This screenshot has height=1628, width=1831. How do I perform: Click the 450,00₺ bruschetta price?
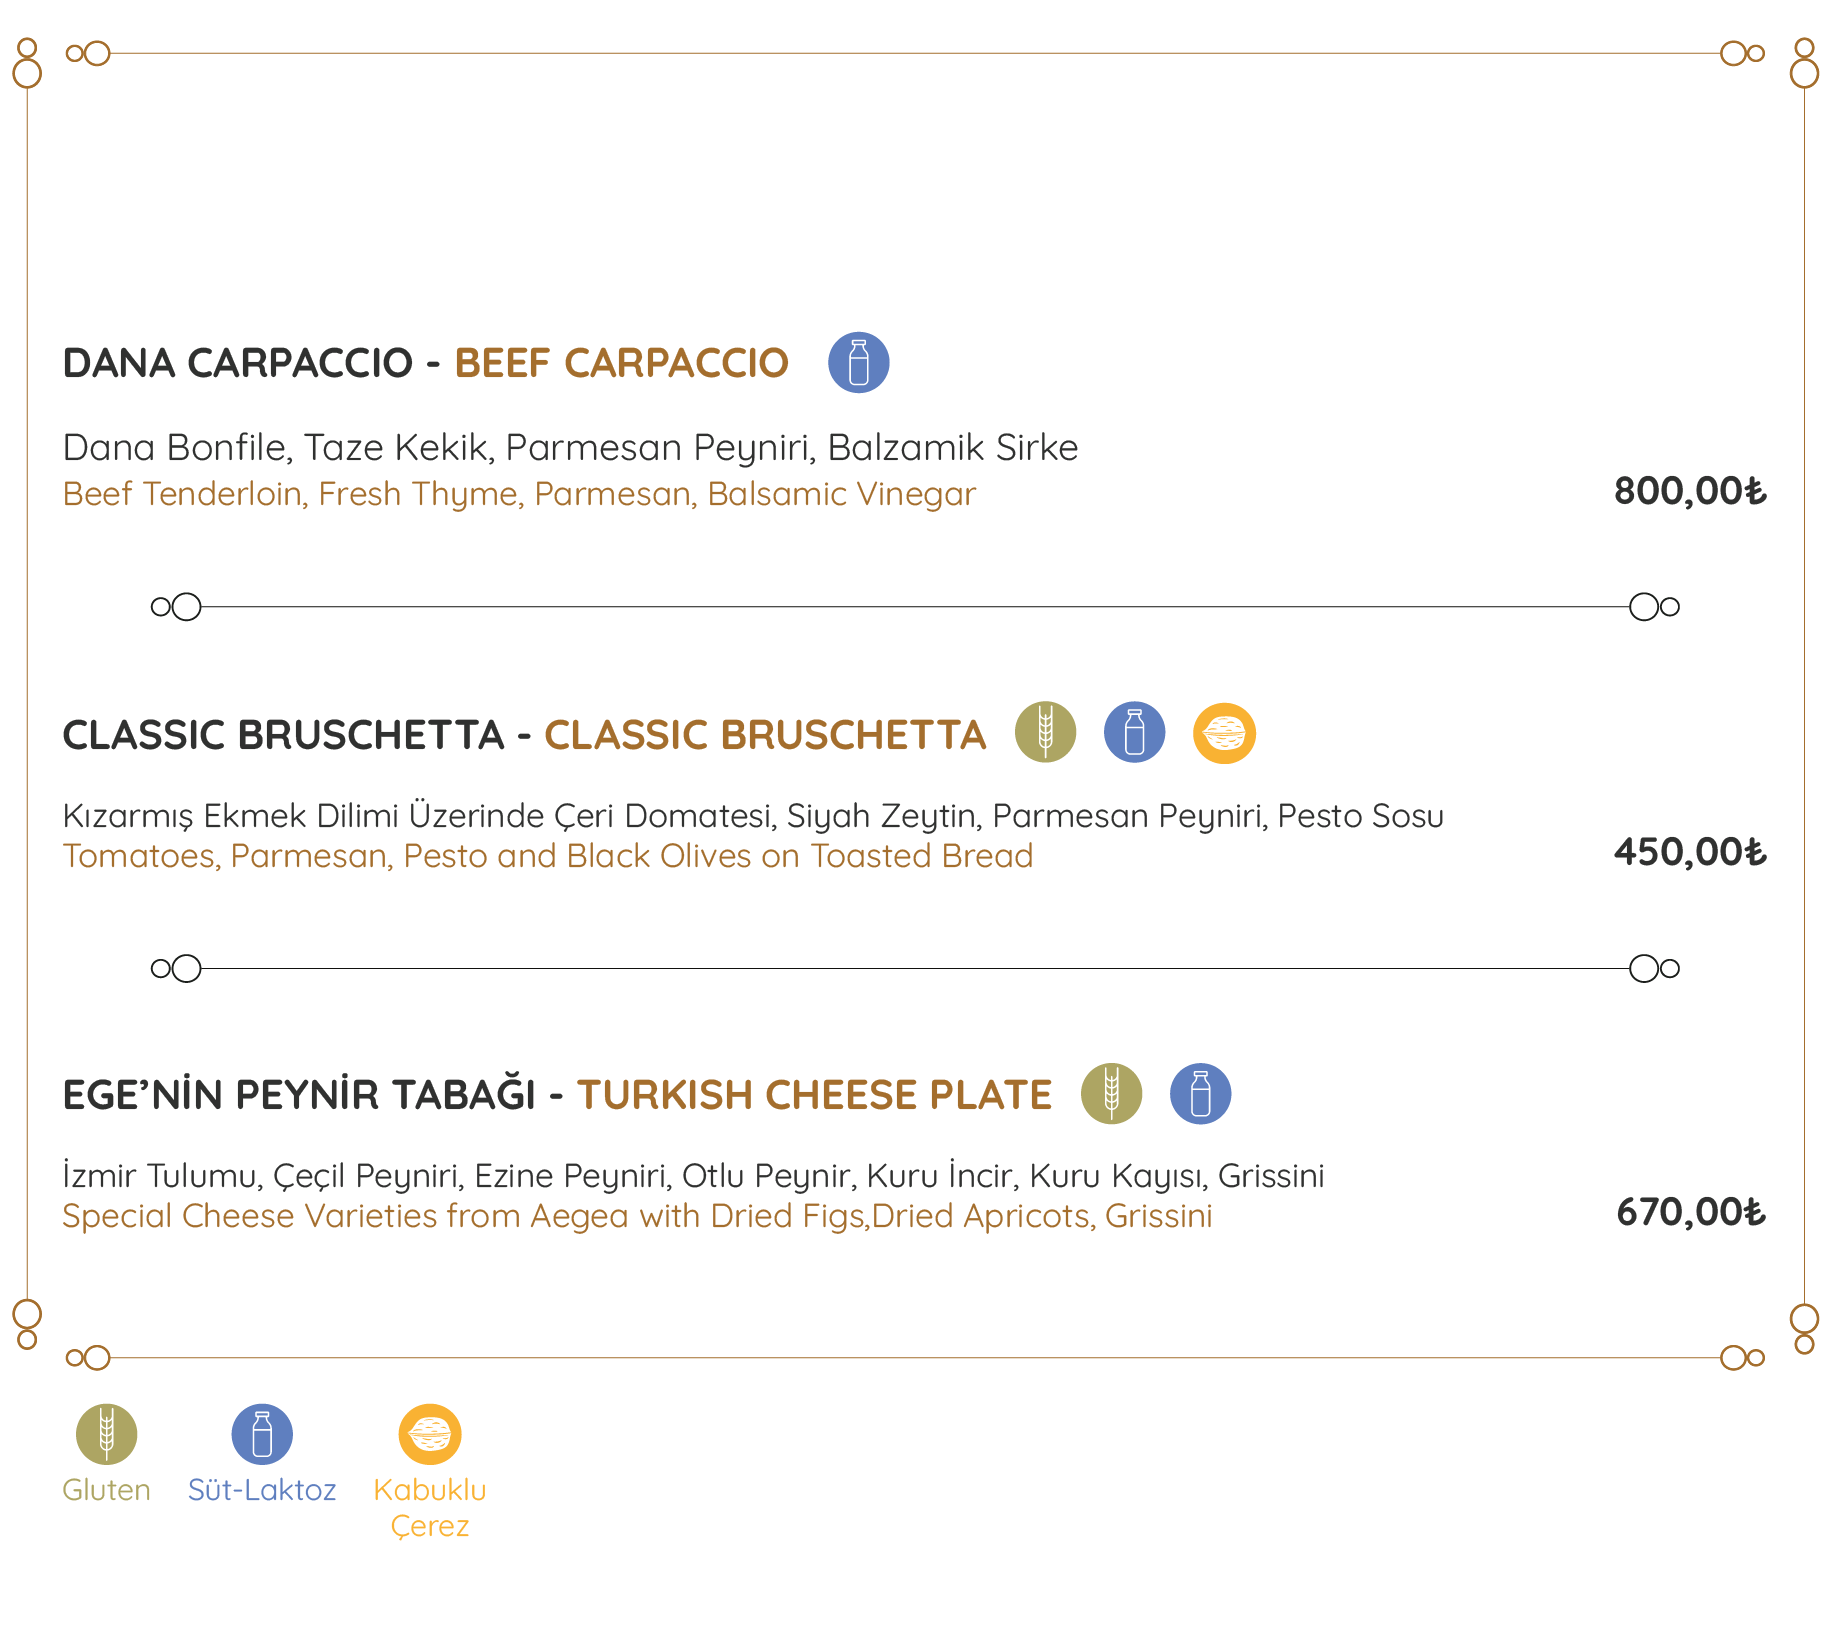pos(1690,852)
